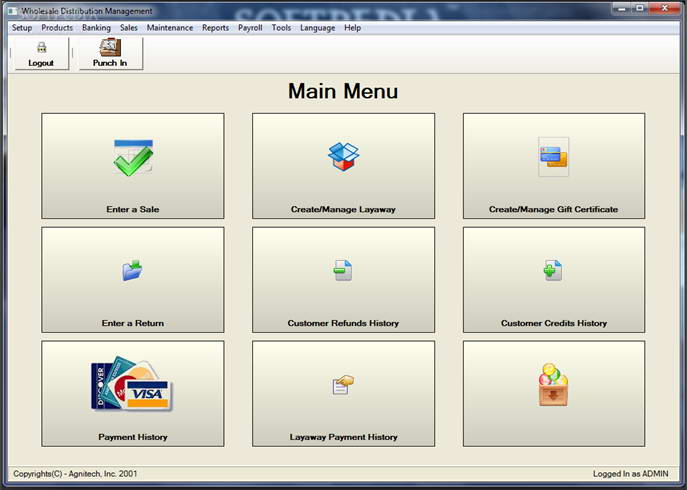
Task: Click the gift certificate cards icon
Action: [553, 157]
